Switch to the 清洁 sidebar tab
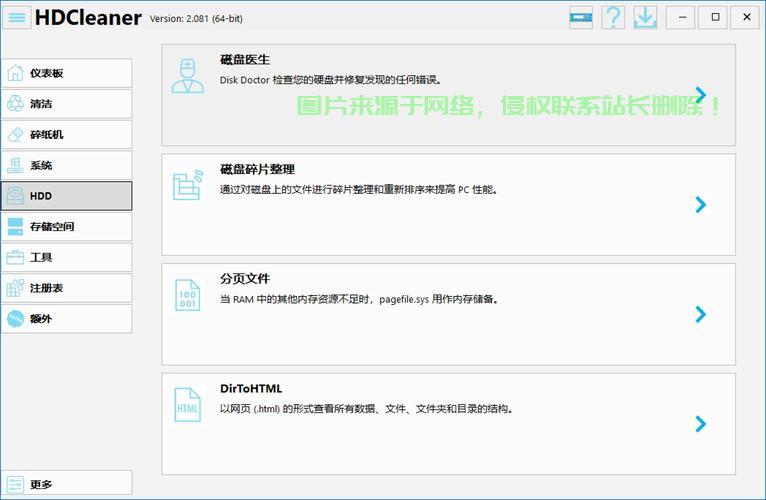Screen dimensions: 766x500 (x=66, y=104)
